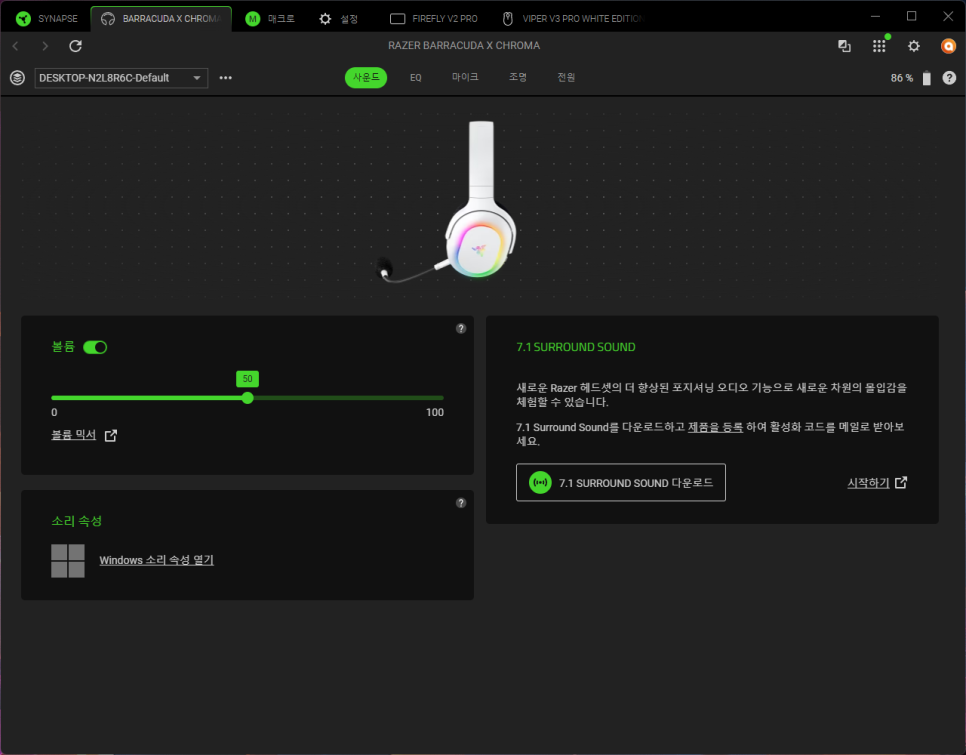Click help icon in sound properties panel

click(461, 503)
